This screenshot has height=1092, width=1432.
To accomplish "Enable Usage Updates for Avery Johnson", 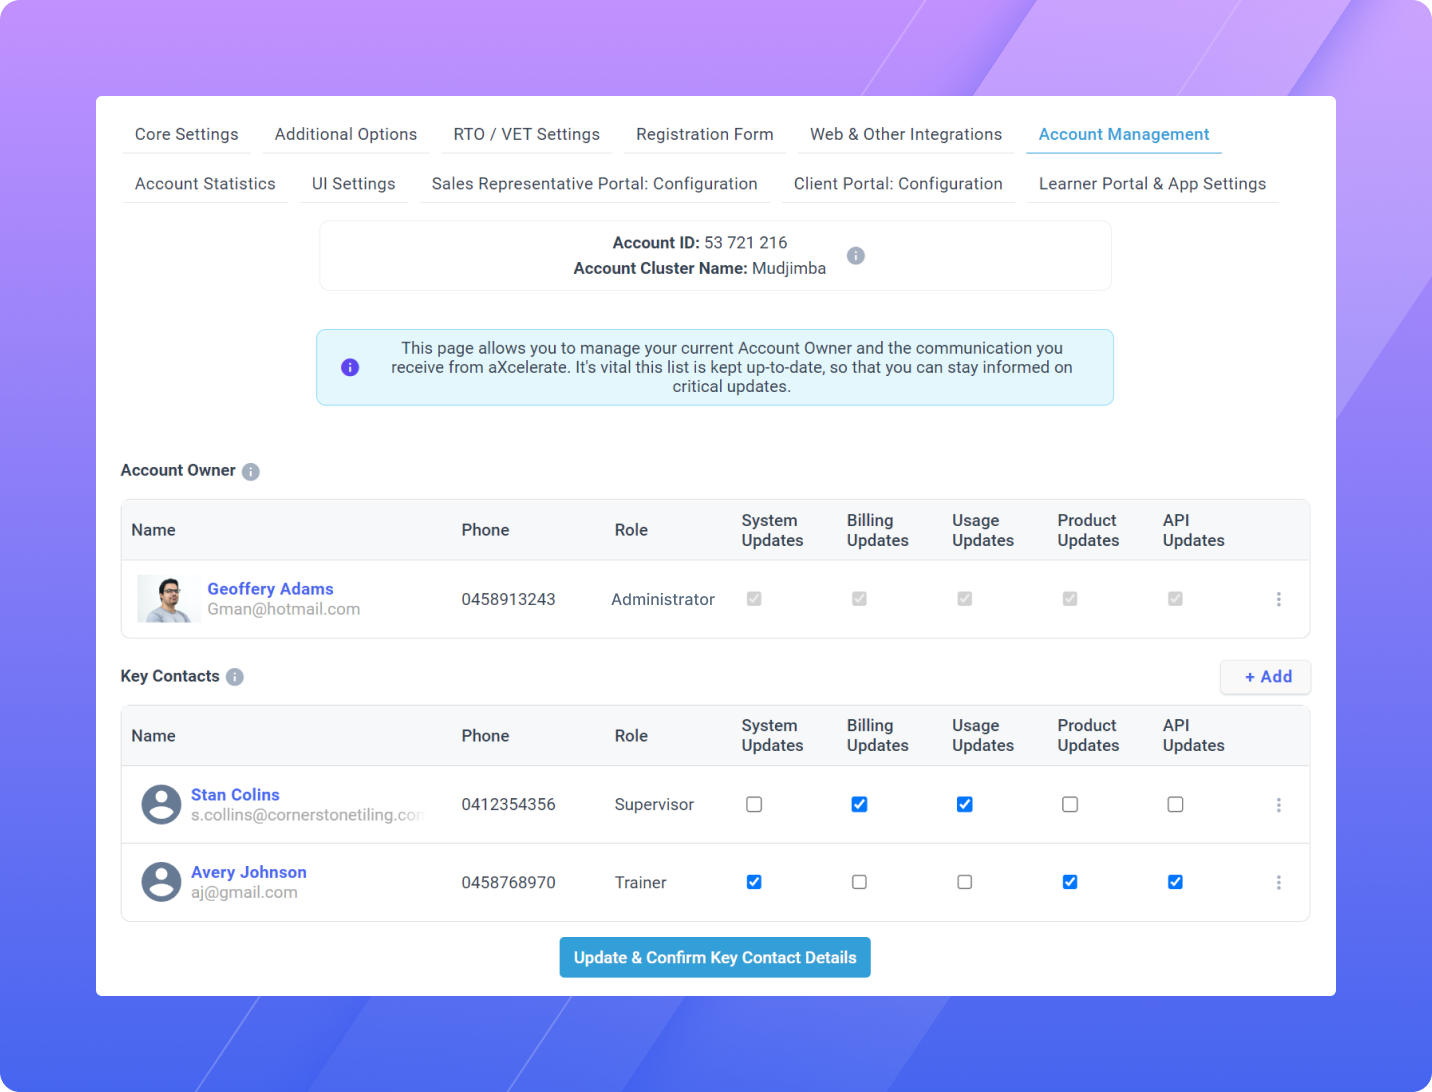I will click(x=964, y=882).
